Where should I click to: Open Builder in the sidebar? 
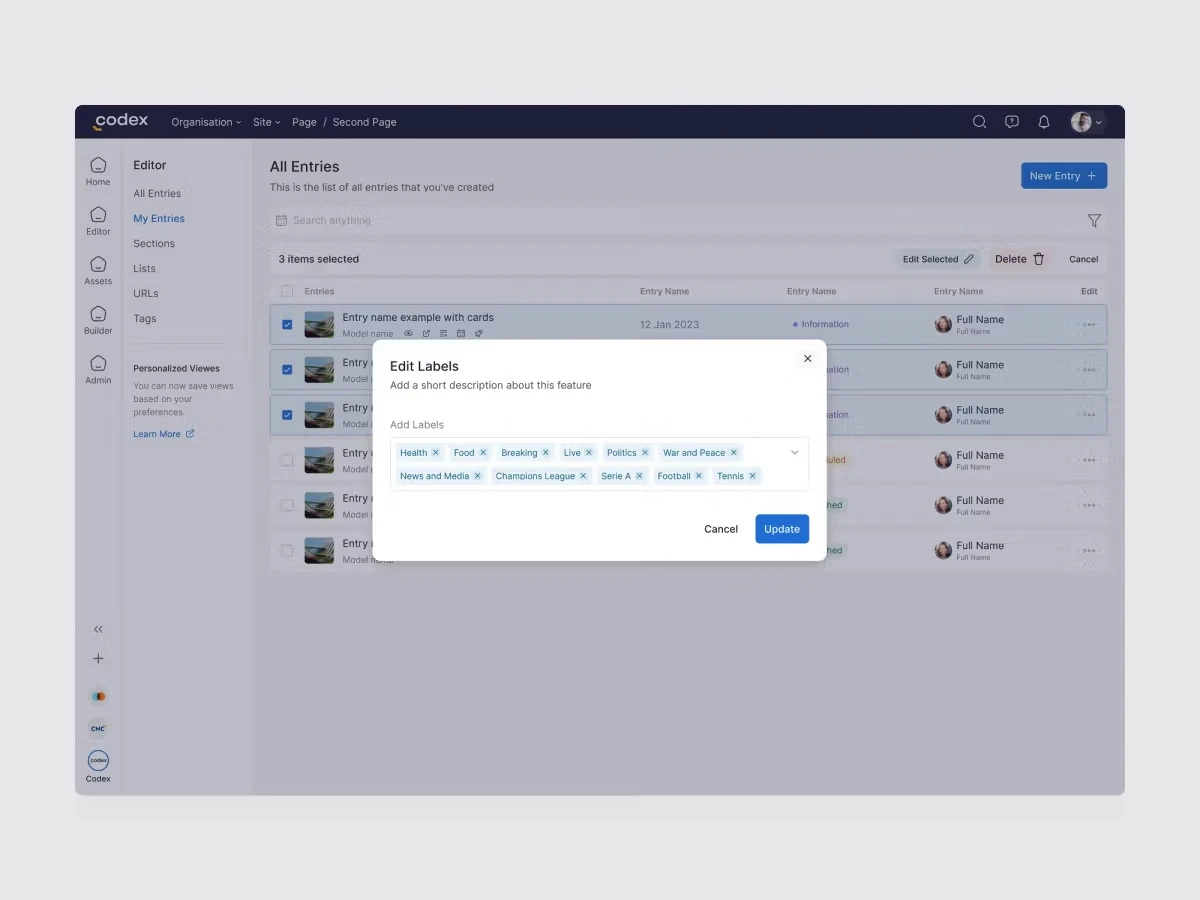click(98, 319)
